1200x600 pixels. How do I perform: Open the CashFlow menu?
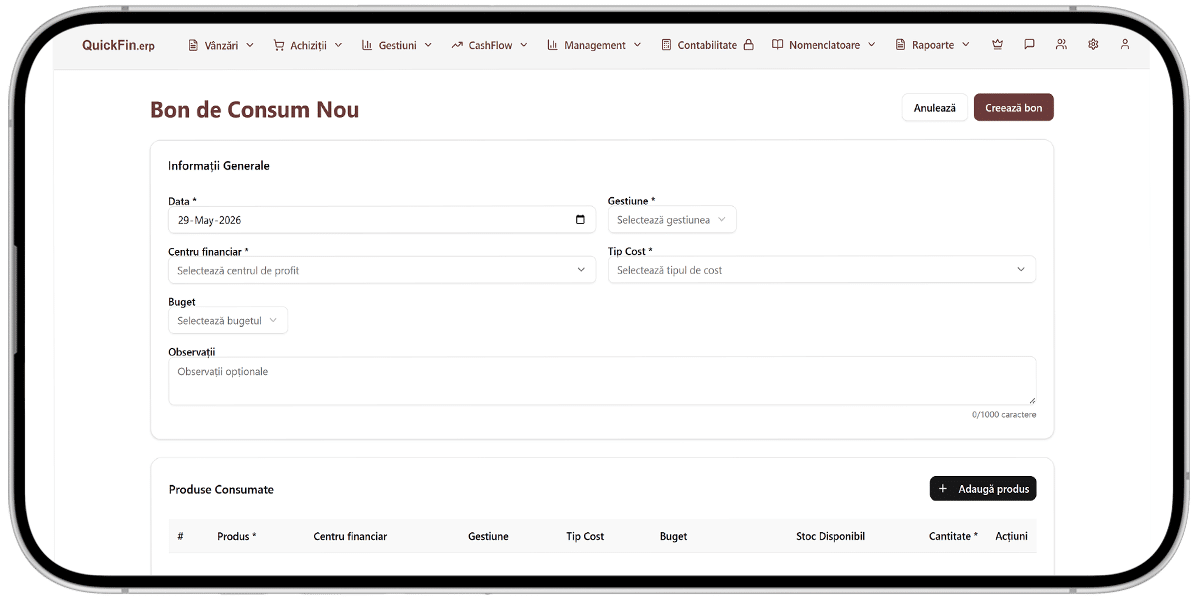coord(489,45)
